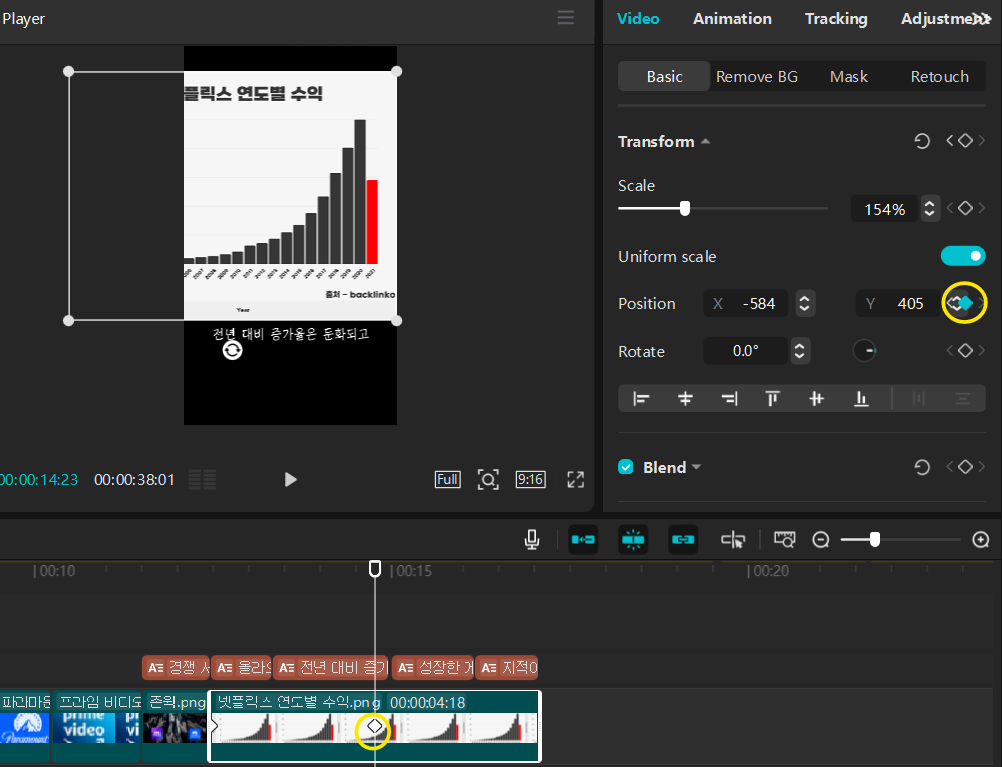Click the Scale 154% value field
This screenshot has height=767, width=1002.
click(884, 209)
